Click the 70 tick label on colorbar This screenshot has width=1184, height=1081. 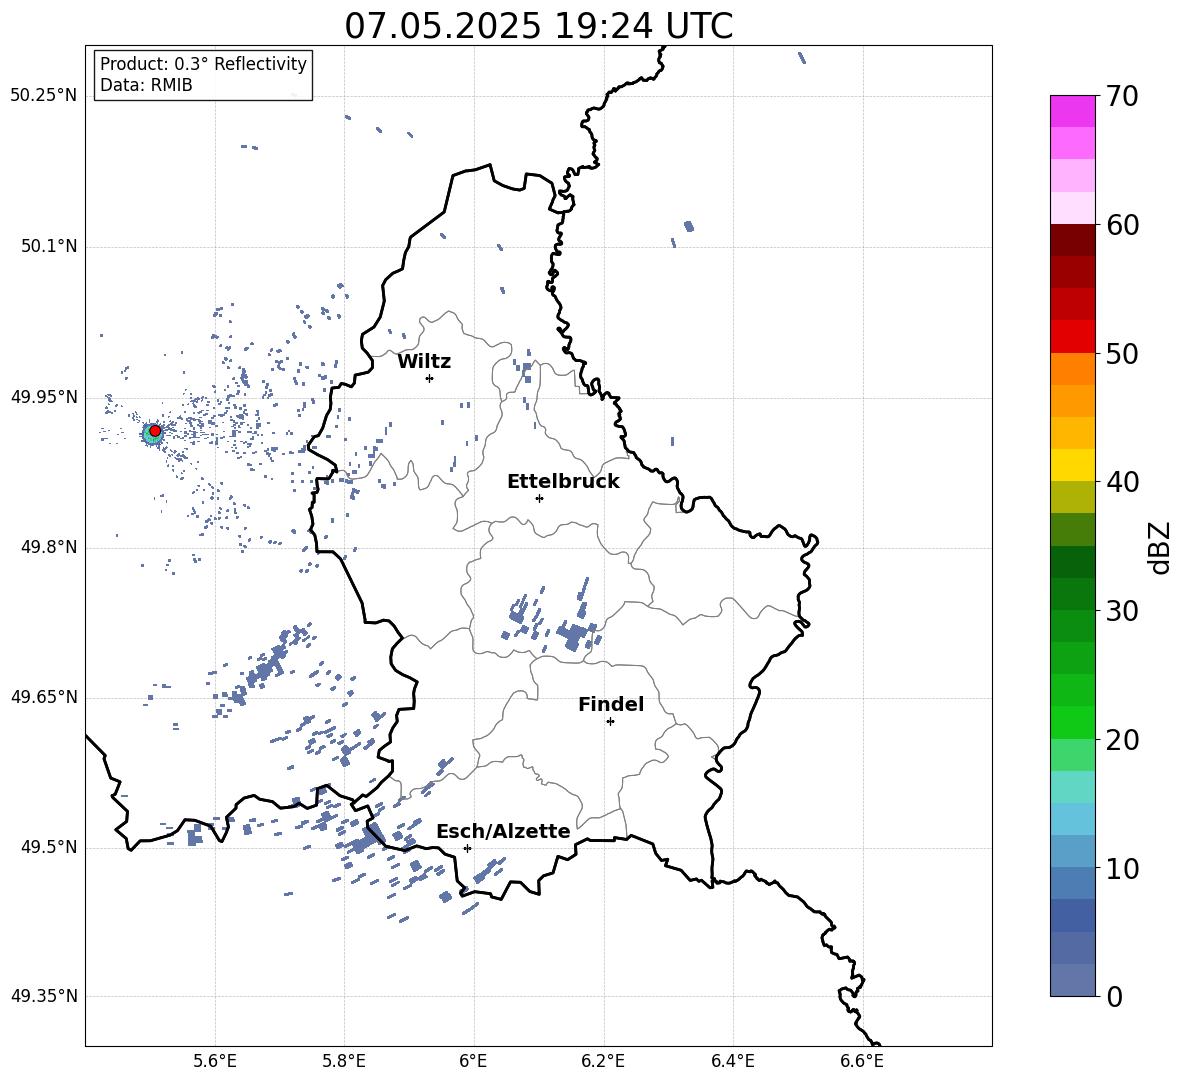[x=1121, y=97]
